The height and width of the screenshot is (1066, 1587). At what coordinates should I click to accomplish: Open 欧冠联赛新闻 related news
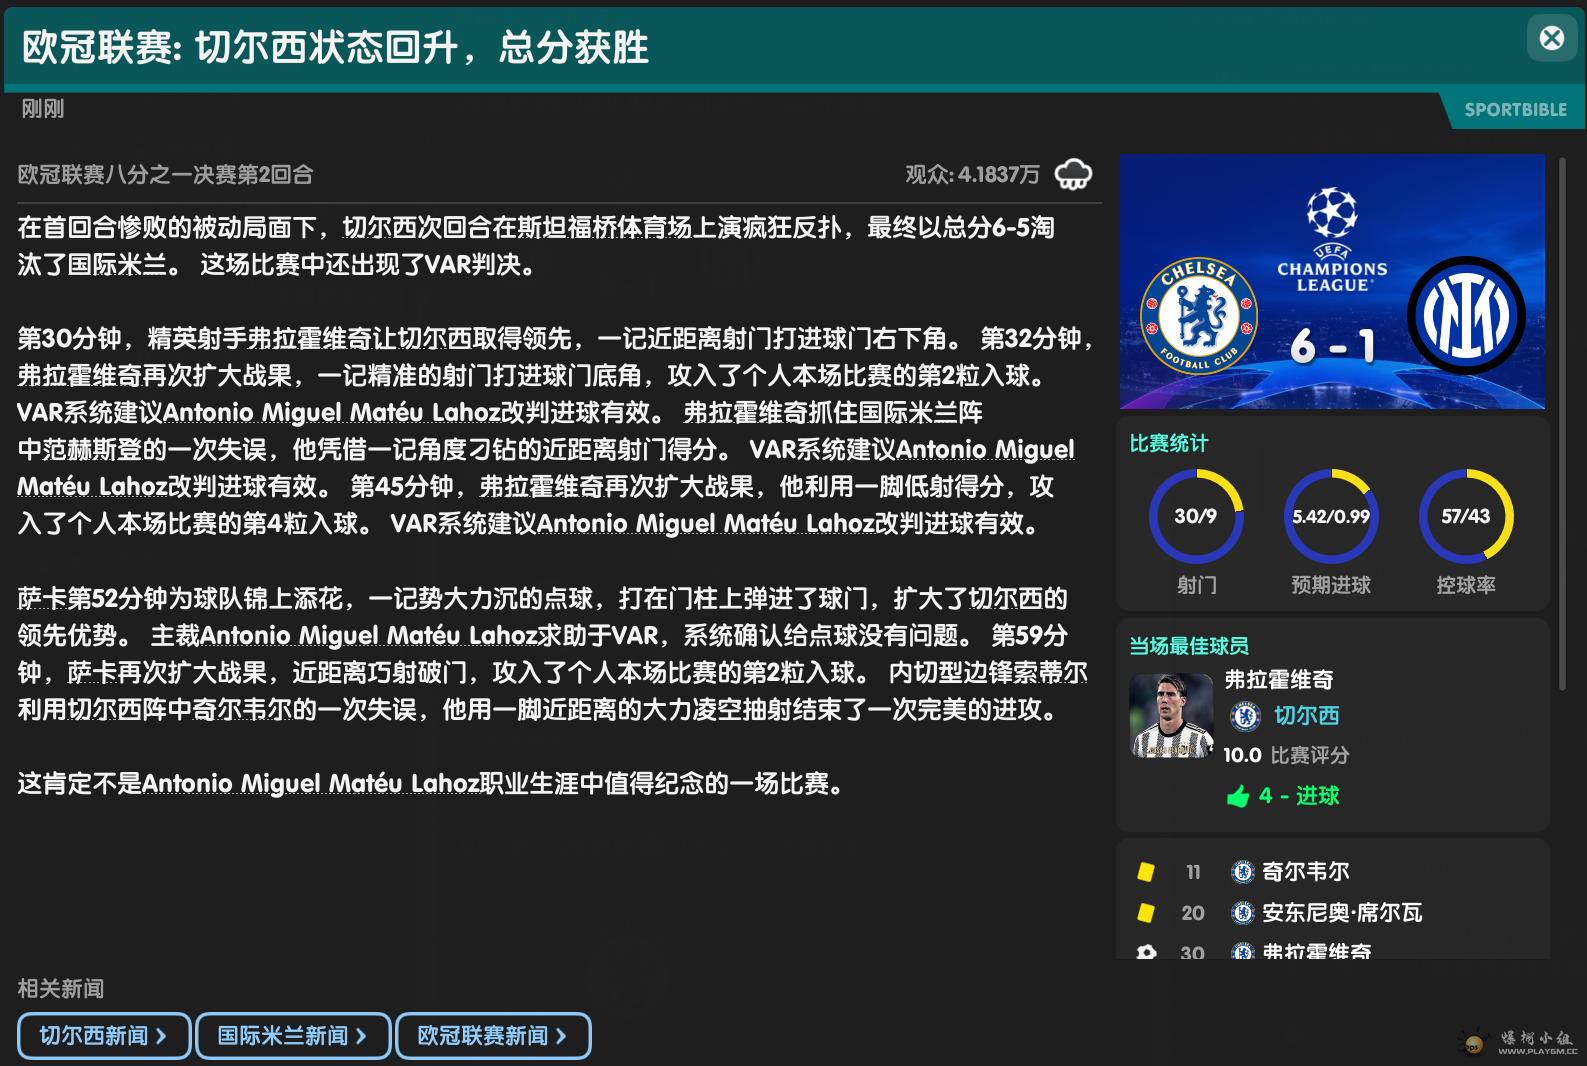pyautogui.click(x=492, y=1036)
